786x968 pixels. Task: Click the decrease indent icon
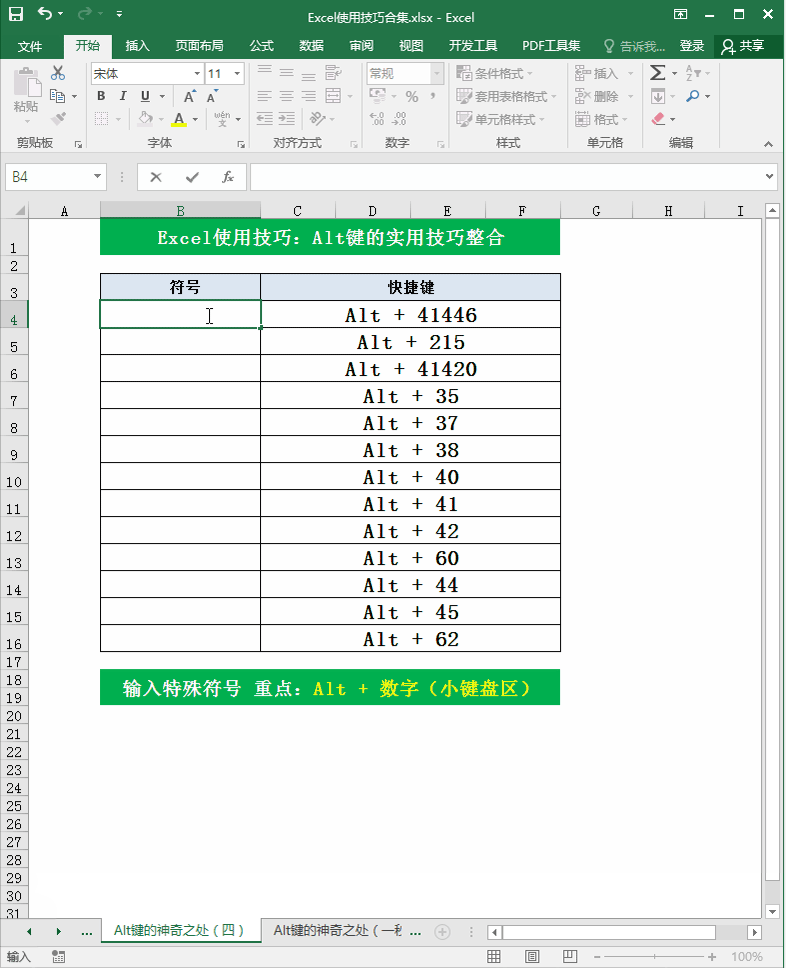coord(264,119)
